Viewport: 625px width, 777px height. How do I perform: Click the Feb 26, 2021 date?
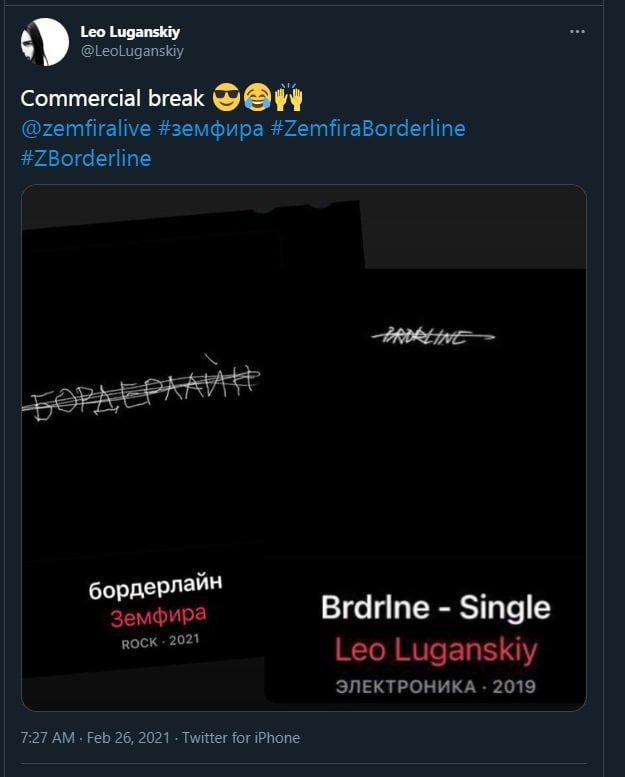pos(128,738)
